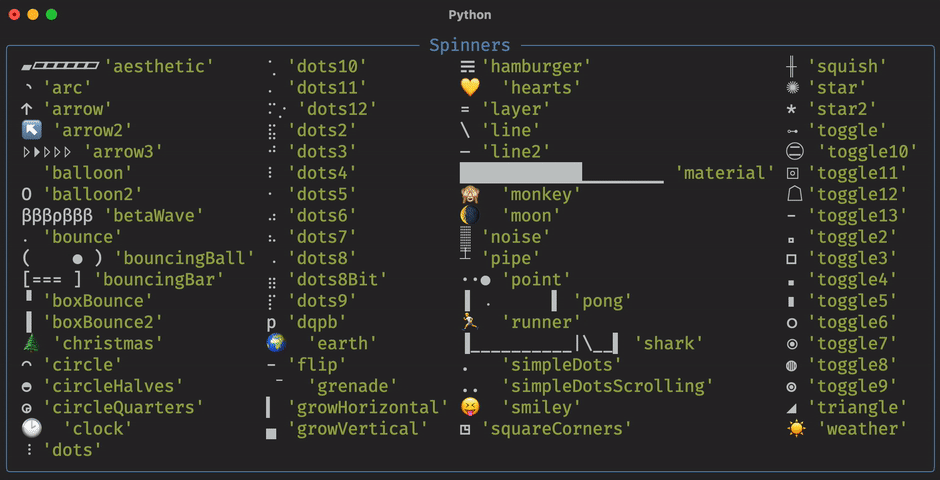Click the material spinner progress bar
Viewport: 940px width, 480px height.
[561, 173]
